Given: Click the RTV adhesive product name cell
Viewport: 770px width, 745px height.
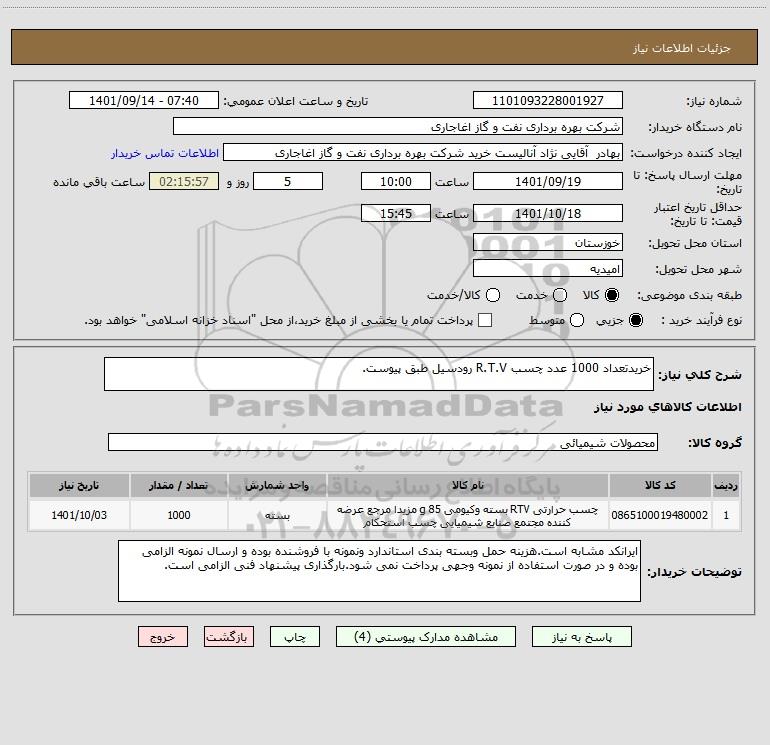Looking at the screenshot, I should click(x=468, y=515).
